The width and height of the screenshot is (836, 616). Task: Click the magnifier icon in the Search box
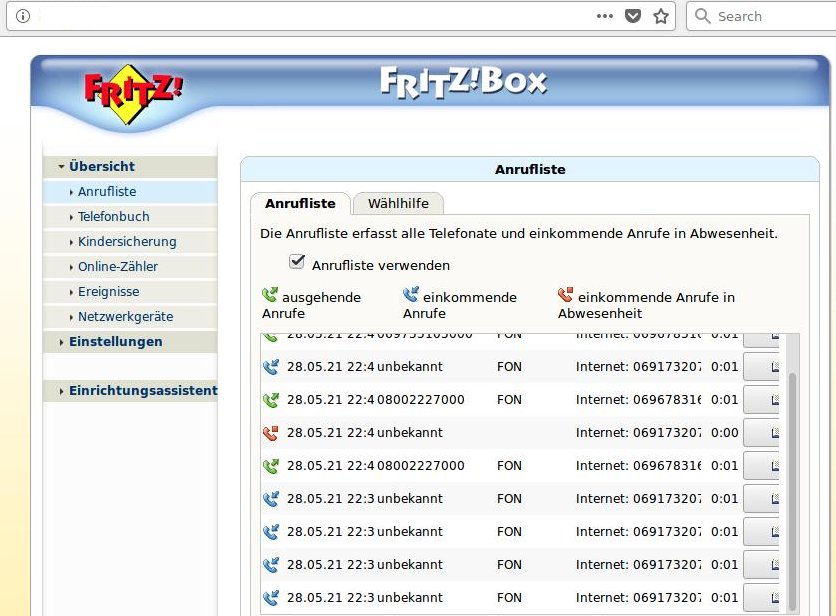pos(703,16)
